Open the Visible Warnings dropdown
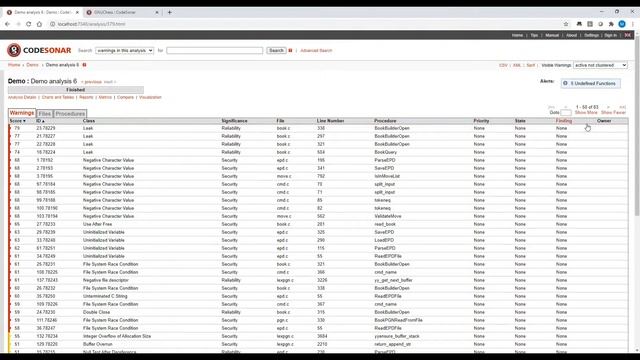The width and height of the screenshot is (640, 360). [600, 65]
